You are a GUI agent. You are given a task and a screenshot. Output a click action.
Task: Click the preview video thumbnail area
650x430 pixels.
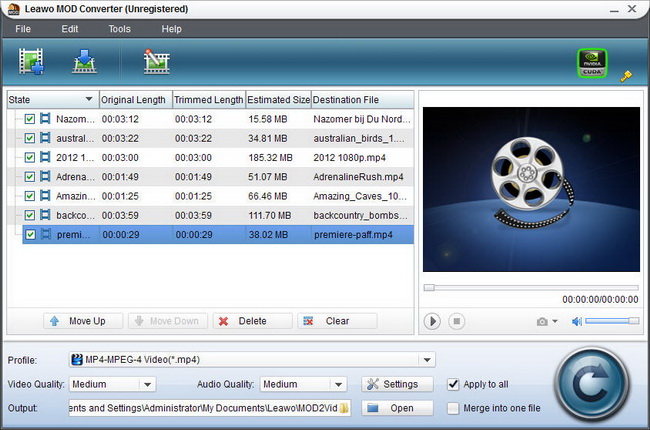[x=531, y=189]
